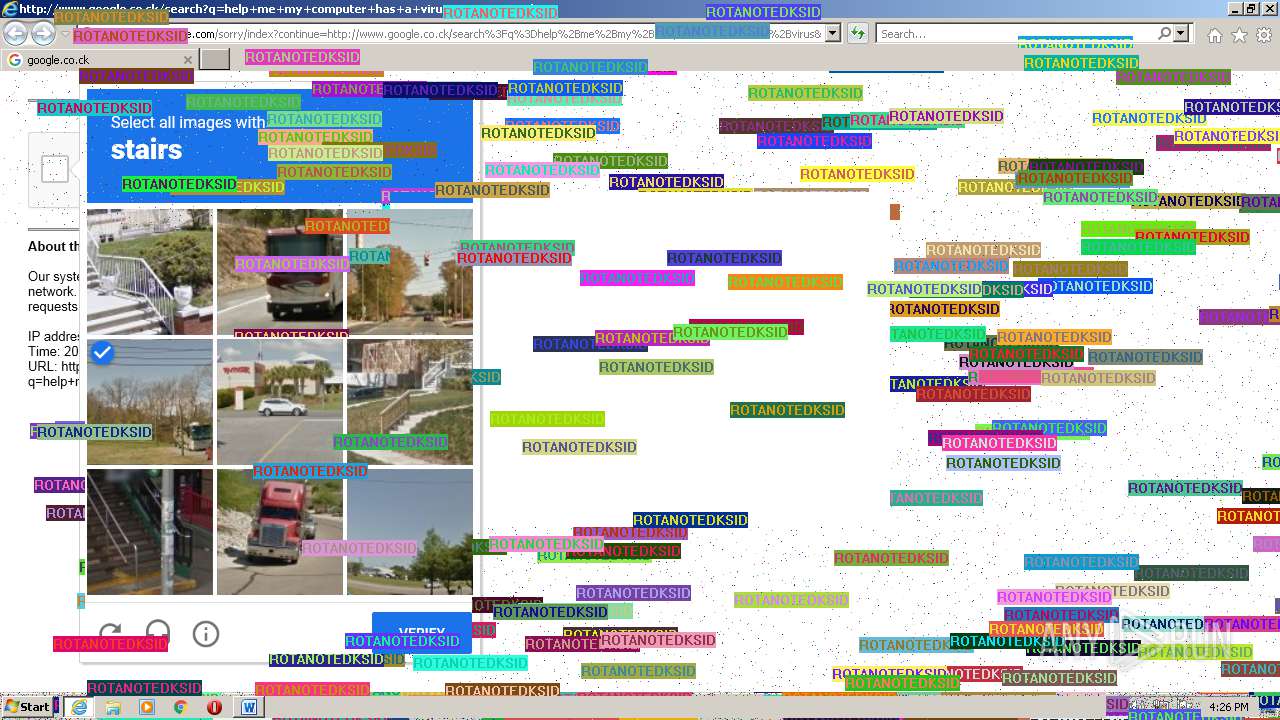Launch Google Chrome from the taskbar
This screenshot has width=1280, height=720.
[181, 707]
